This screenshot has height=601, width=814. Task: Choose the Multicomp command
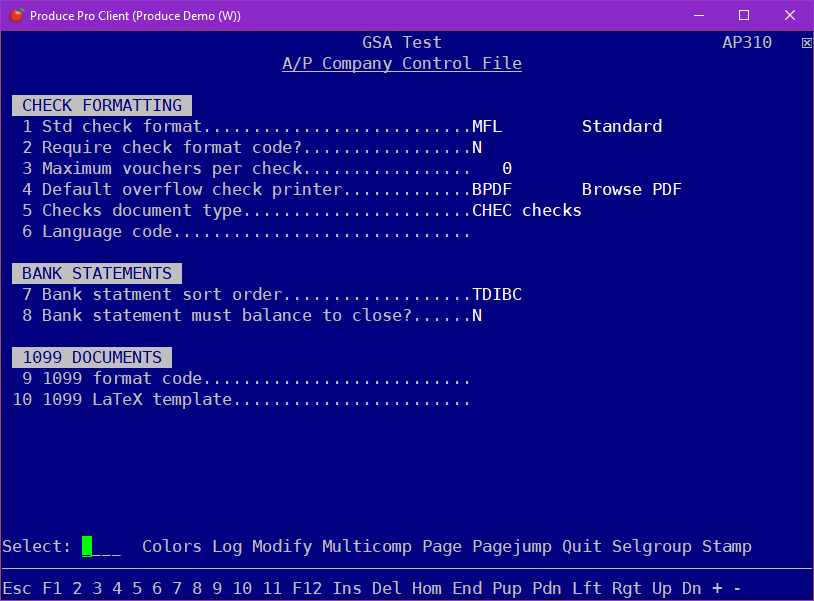point(367,547)
